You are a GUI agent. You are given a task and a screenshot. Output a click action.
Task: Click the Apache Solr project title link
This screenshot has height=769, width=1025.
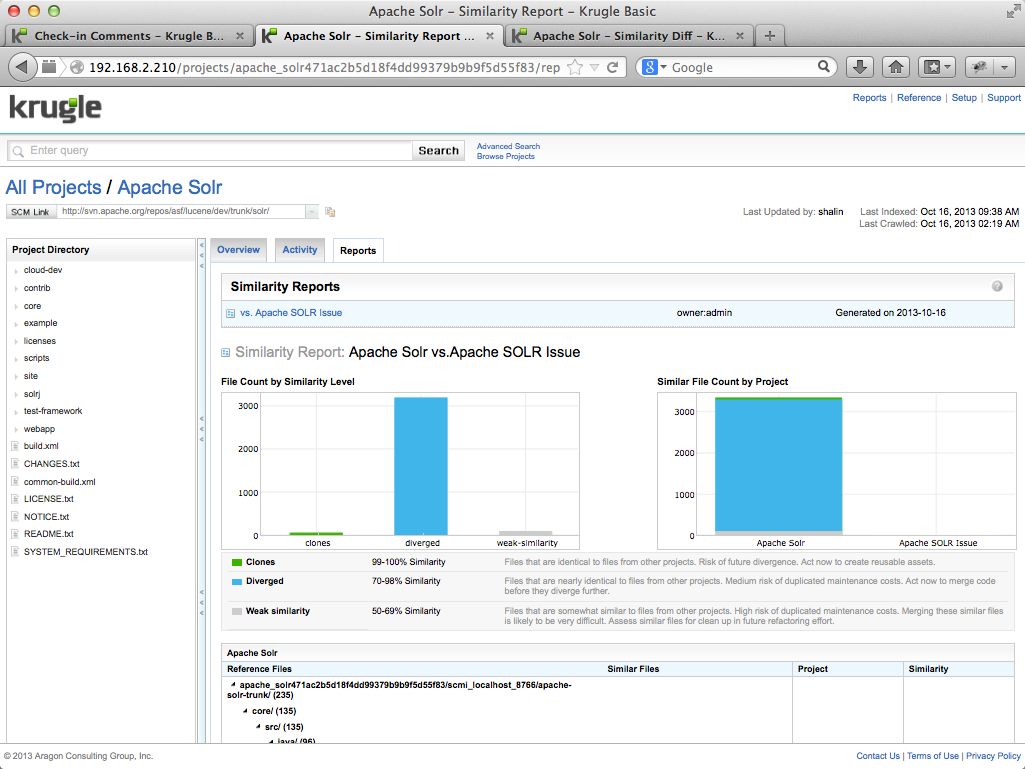click(170, 188)
